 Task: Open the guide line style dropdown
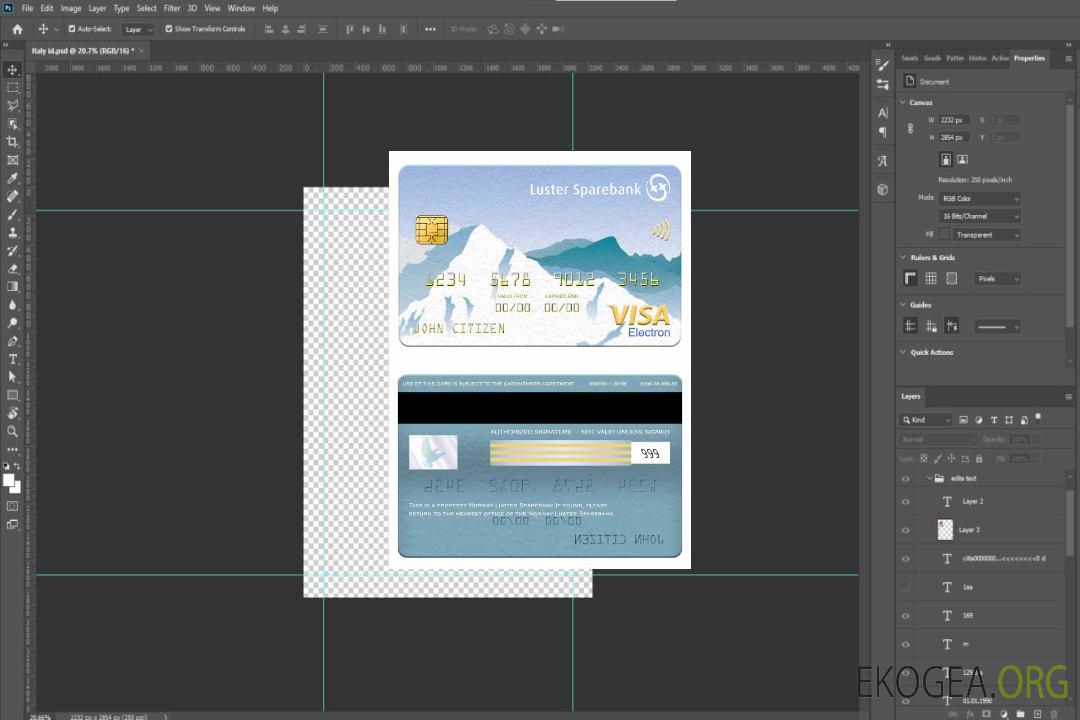pyautogui.click(x=997, y=327)
